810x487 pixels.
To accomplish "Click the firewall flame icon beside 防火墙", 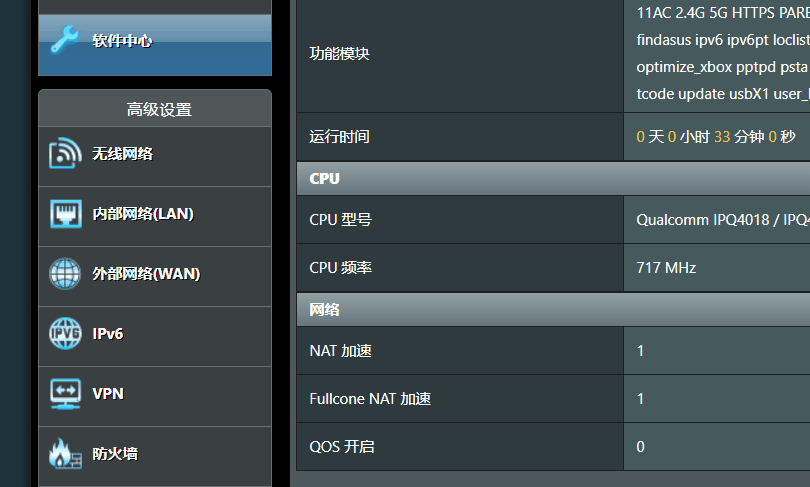I will pos(65,454).
